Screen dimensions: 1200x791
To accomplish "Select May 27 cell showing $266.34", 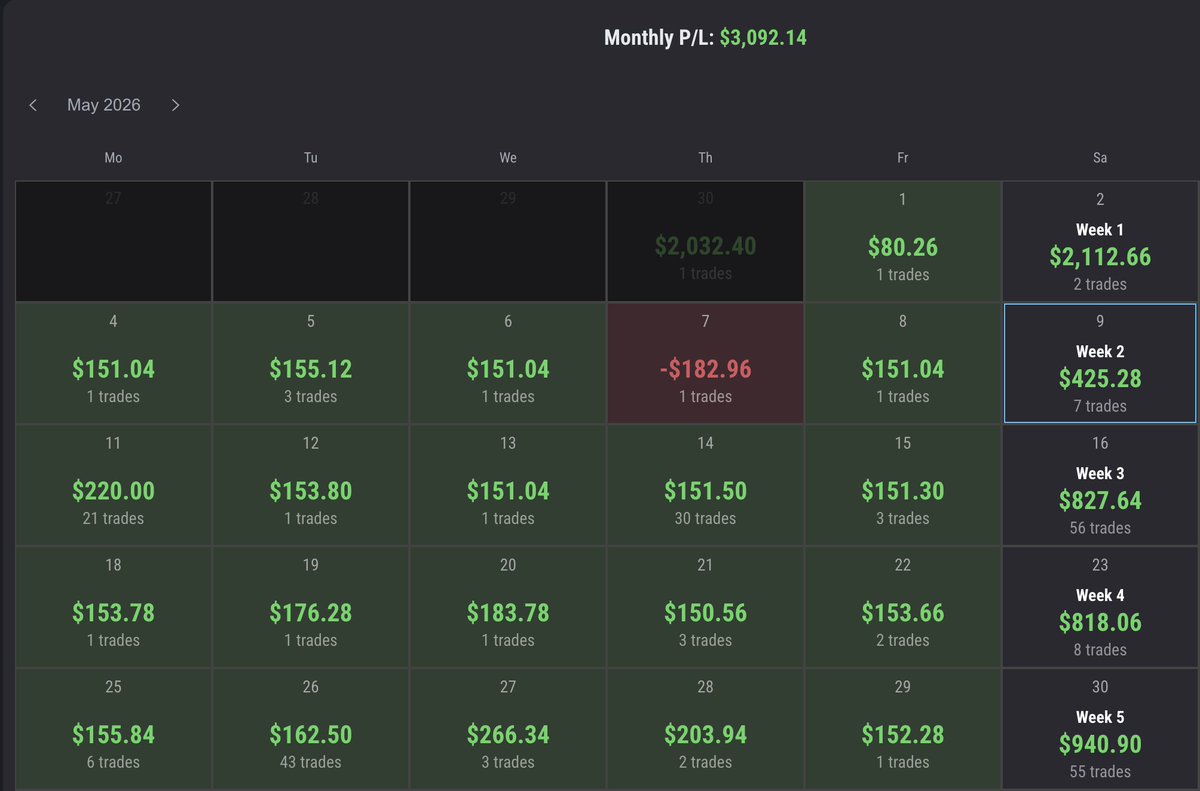I will pyautogui.click(x=508, y=729).
